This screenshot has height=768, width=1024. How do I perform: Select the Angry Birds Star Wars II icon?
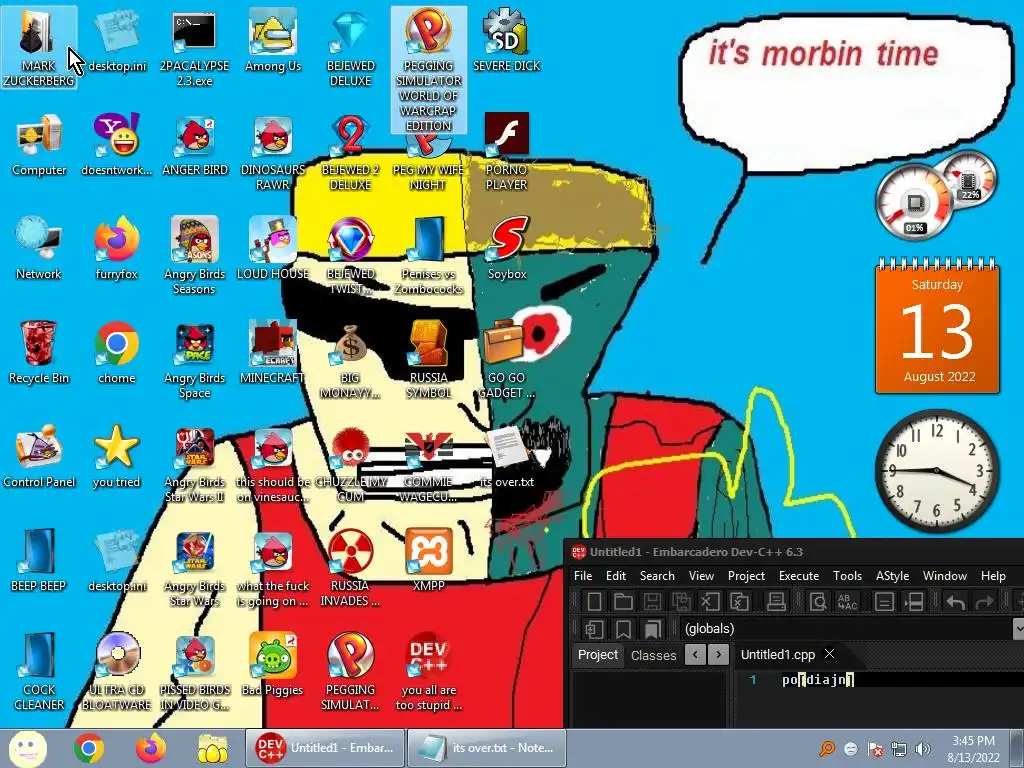coord(195,465)
